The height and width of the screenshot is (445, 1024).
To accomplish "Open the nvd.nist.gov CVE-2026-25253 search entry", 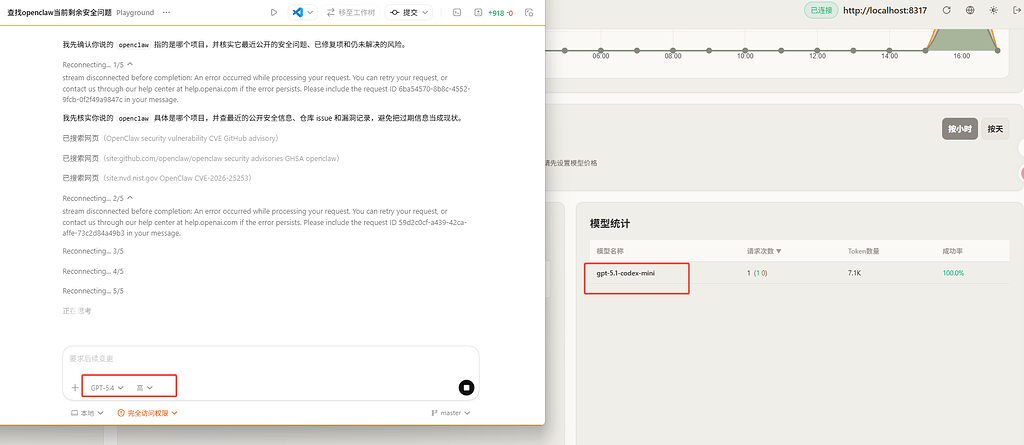I will 157,178.
